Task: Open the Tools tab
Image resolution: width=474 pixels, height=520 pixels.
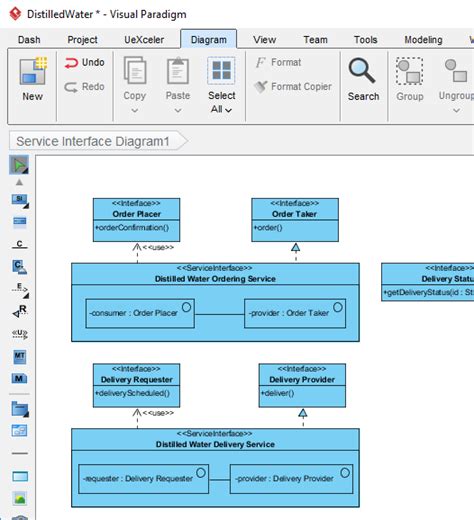Action: point(365,40)
